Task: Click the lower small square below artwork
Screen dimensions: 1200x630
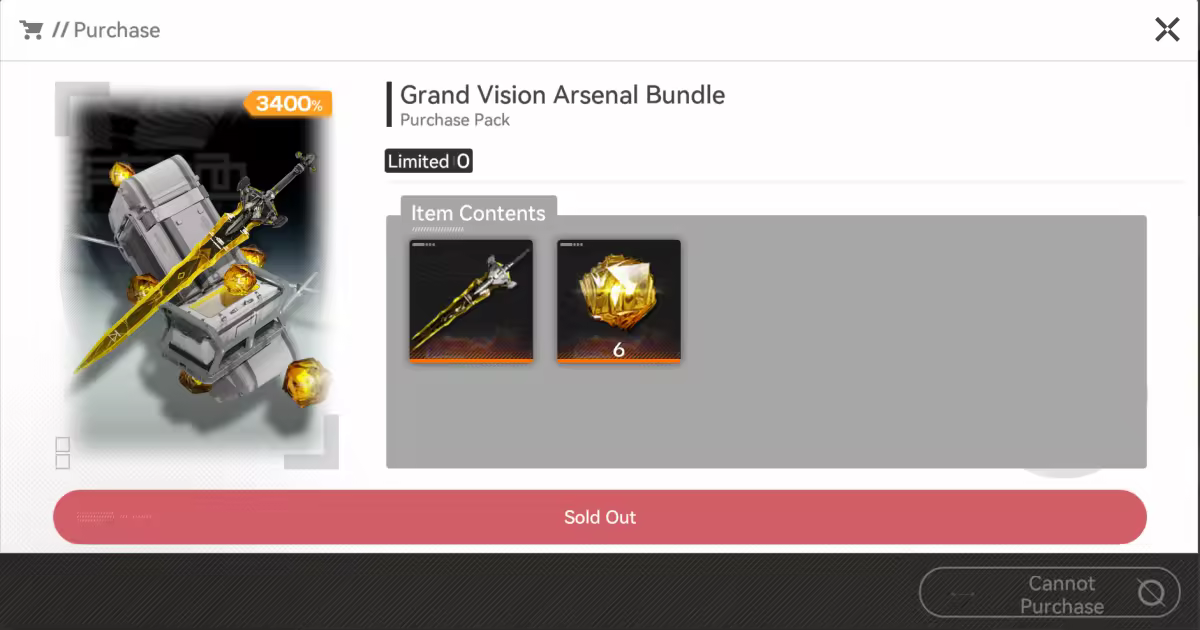Action: [63, 461]
